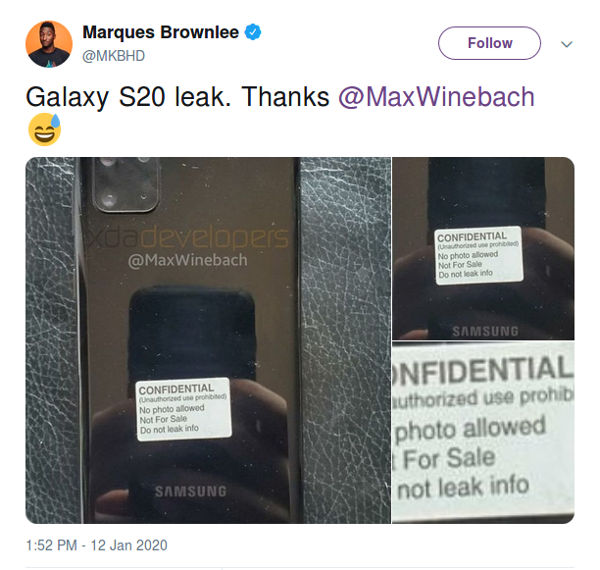Click the CONFIDENTIAL sticker in top-right photo
The height and width of the screenshot is (570, 600).
click(x=479, y=255)
